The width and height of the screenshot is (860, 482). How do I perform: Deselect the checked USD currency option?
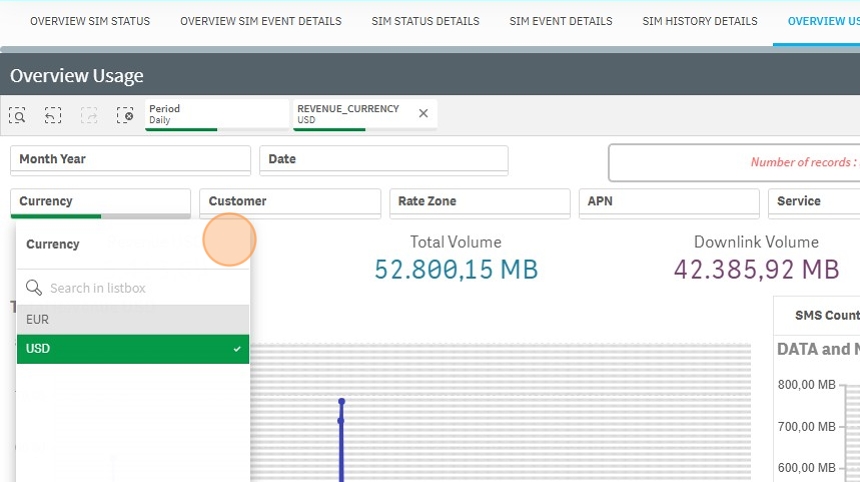point(132,349)
